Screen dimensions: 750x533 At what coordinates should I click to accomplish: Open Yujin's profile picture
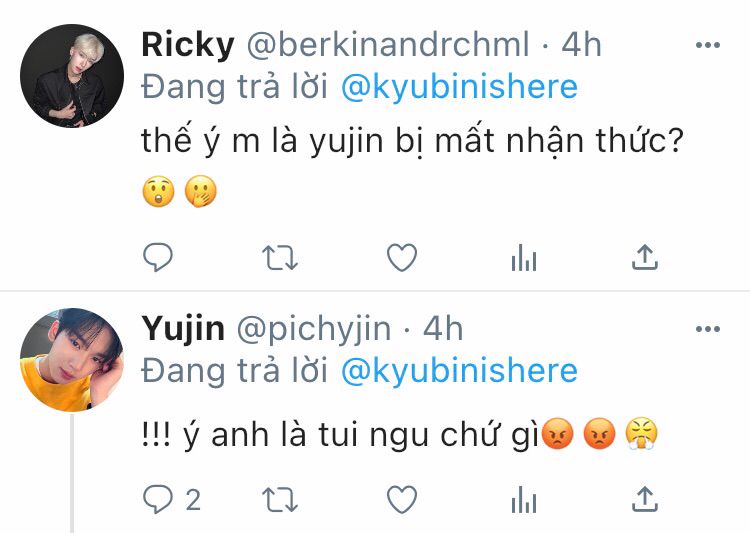tap(72, 360)
